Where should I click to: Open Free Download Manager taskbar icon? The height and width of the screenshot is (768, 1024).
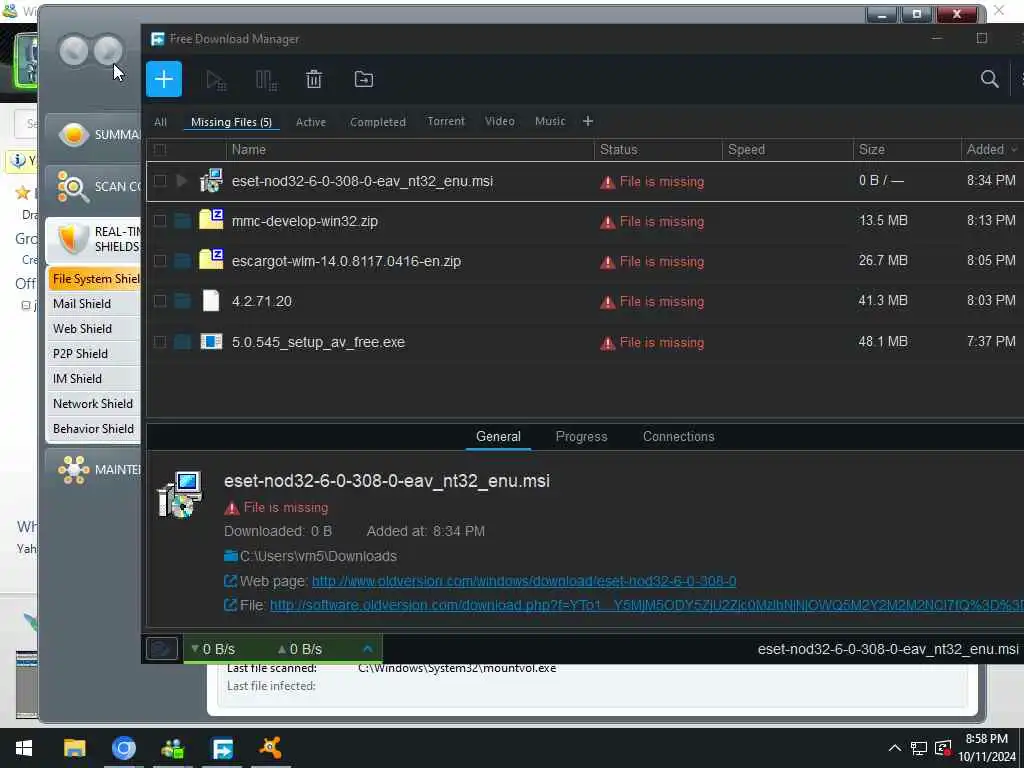tap(222, 748)
